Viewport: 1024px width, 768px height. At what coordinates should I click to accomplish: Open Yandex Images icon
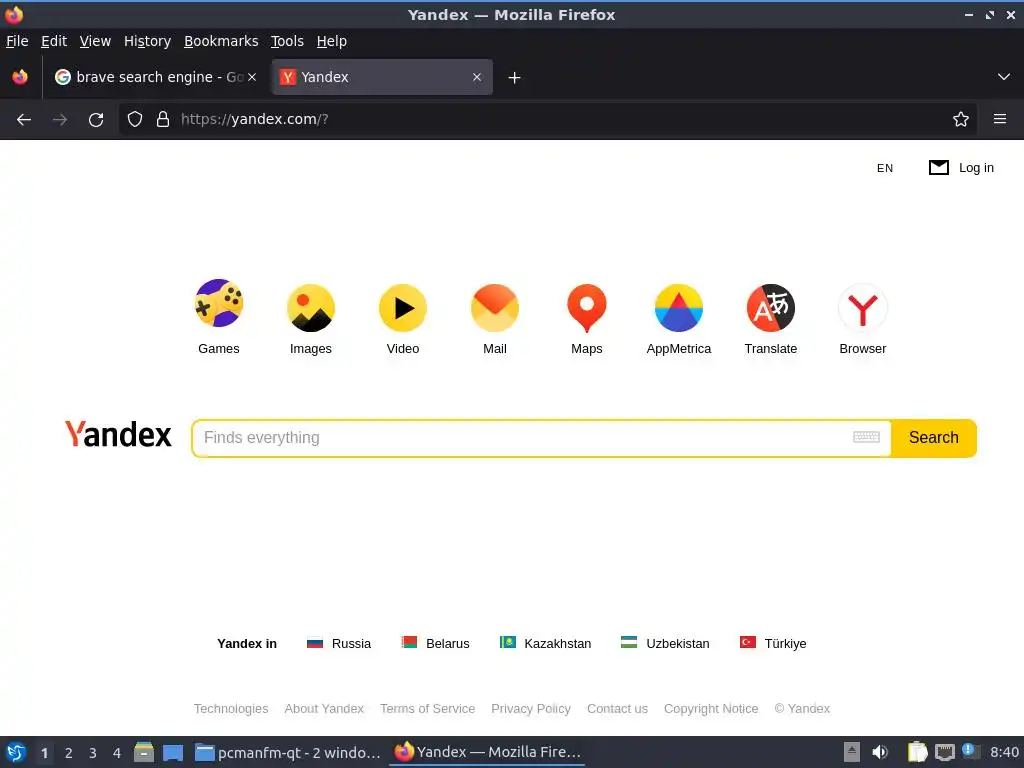[311, 308]
